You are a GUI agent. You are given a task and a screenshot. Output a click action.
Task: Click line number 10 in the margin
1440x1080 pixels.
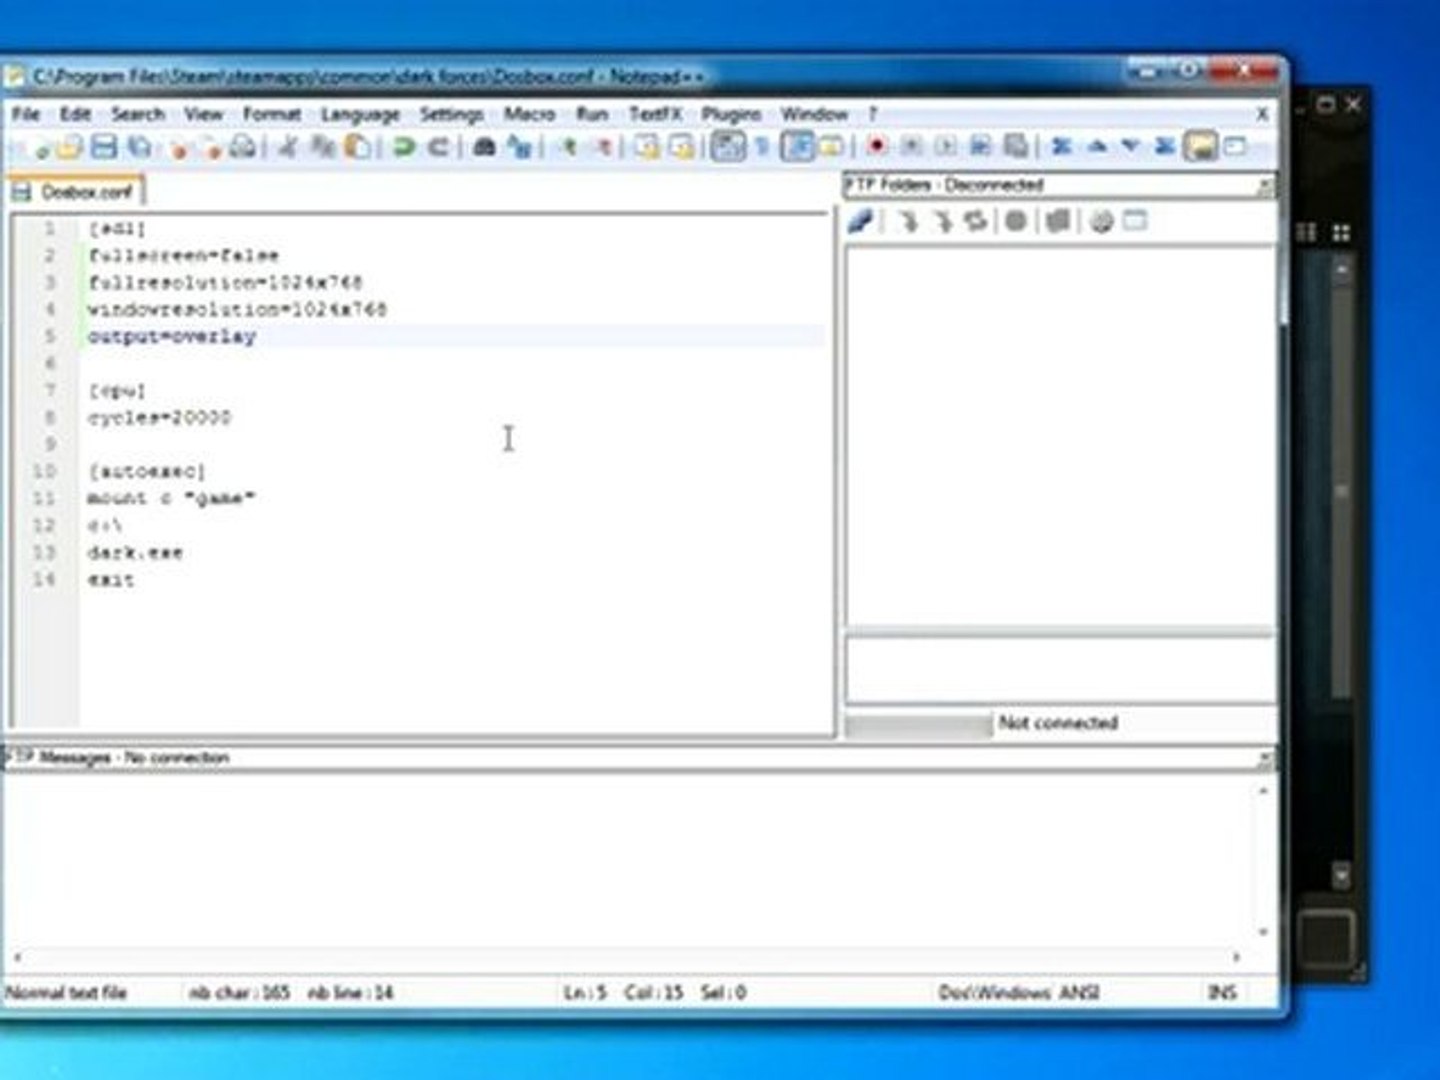(45, 471)
